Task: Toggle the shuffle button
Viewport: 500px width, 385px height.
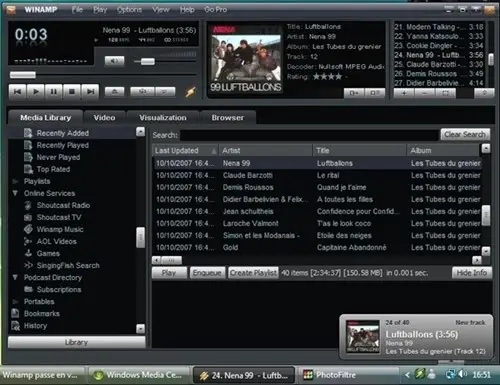Action: point(142,91)
